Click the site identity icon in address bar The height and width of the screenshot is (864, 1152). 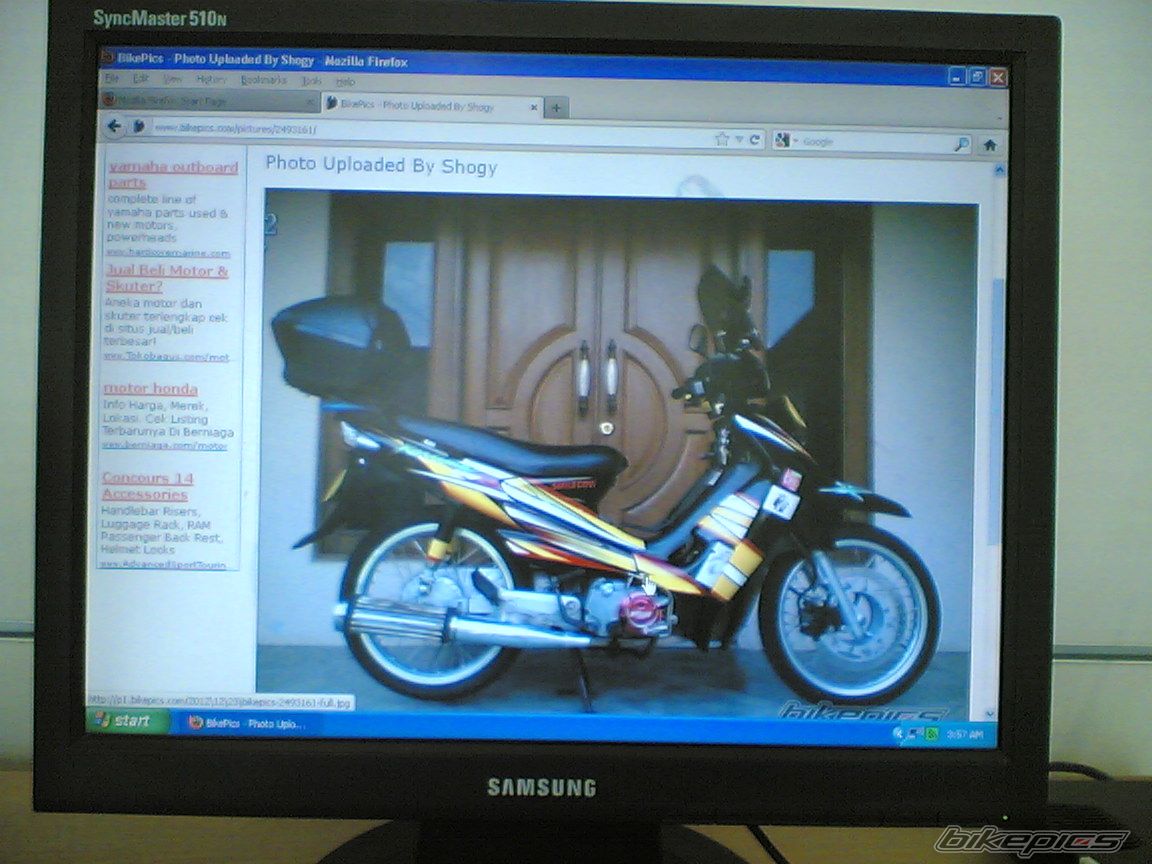click(139, 127)
